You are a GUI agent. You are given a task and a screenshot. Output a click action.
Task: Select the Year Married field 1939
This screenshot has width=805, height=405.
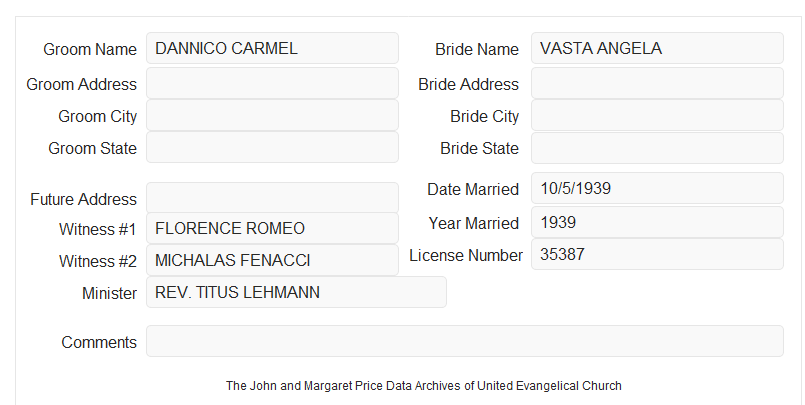click(657, 222)
